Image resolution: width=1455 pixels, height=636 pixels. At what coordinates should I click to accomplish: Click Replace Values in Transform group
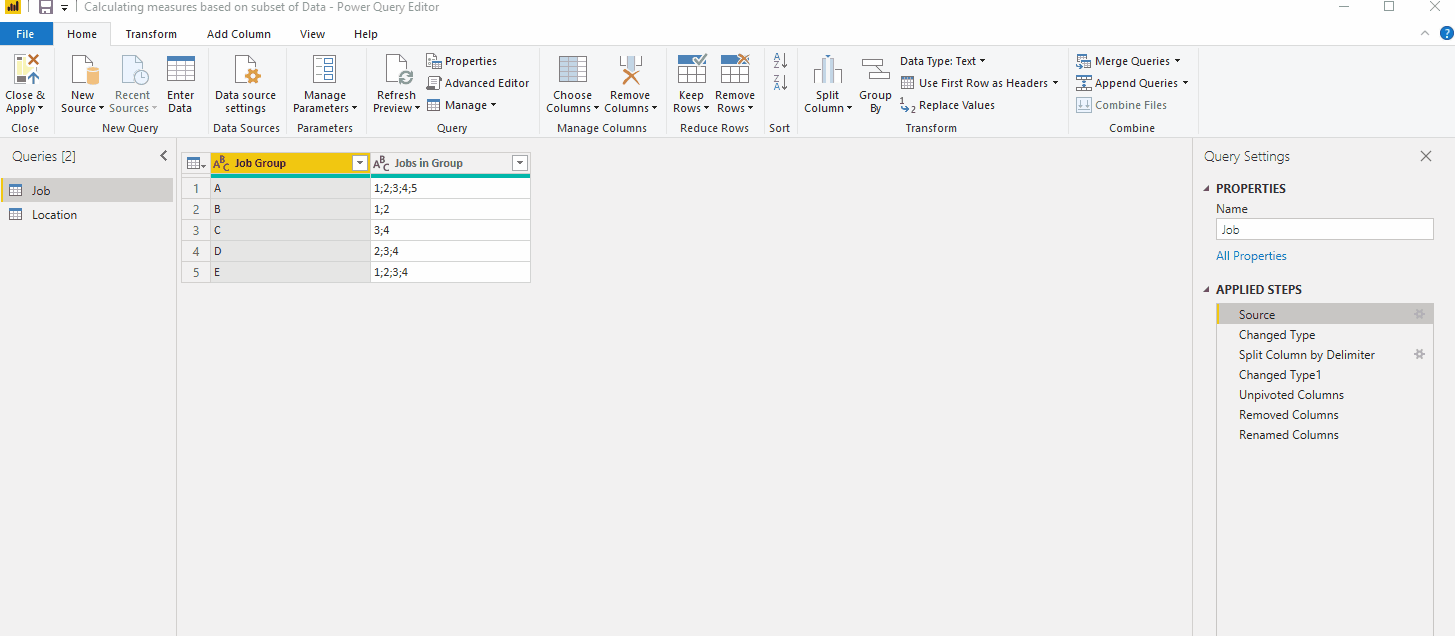[x=947, y=105]
